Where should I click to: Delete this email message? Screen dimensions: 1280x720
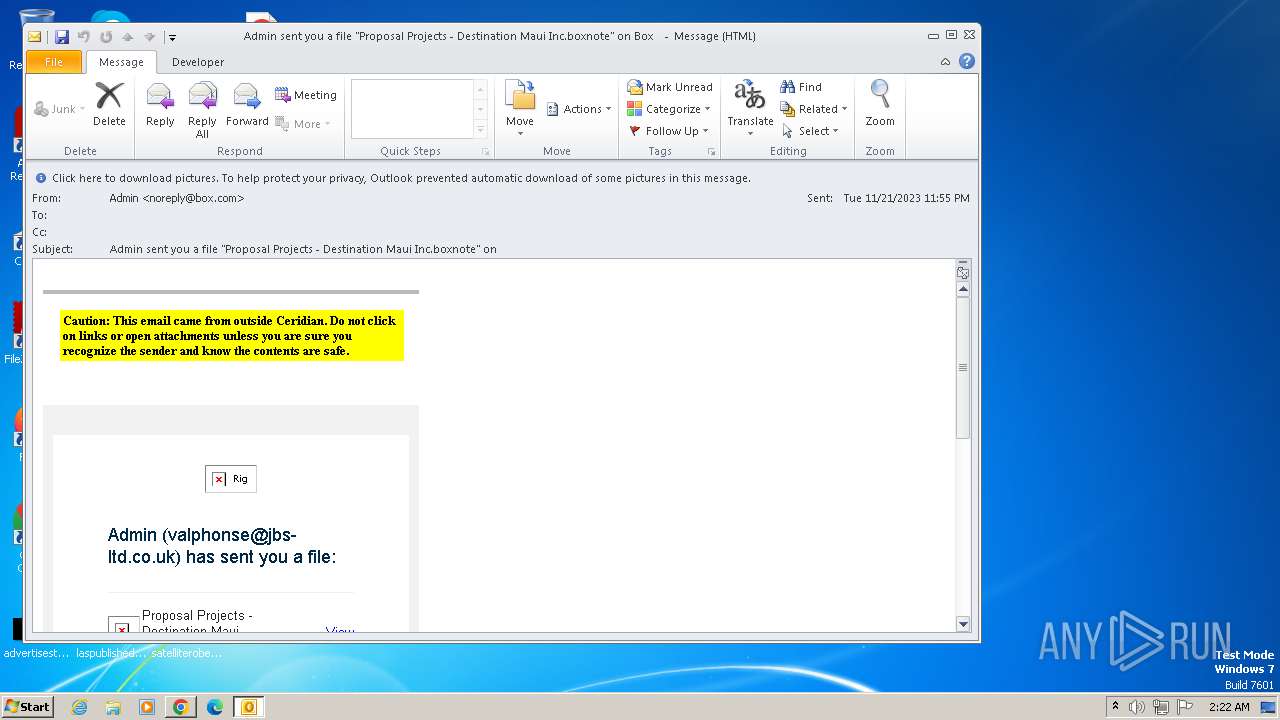coord(109,105)
